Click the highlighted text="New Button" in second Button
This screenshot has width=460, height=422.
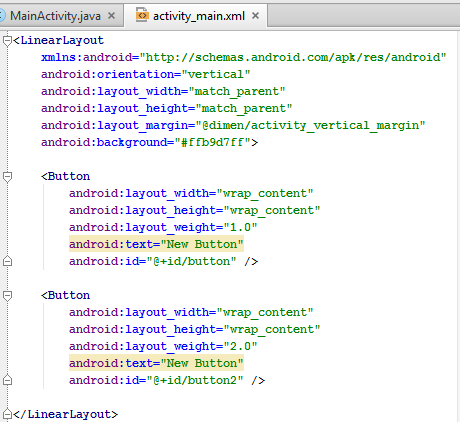tap(156, 363)
